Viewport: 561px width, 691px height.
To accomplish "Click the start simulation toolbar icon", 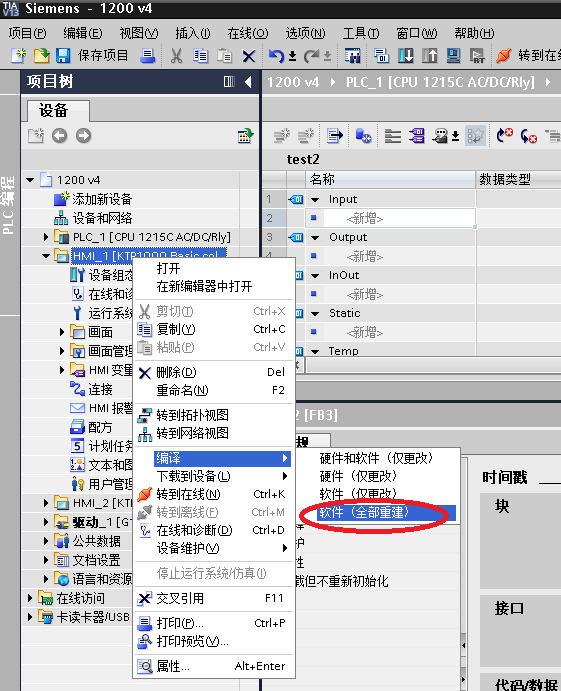I will (x=453, y=56).
